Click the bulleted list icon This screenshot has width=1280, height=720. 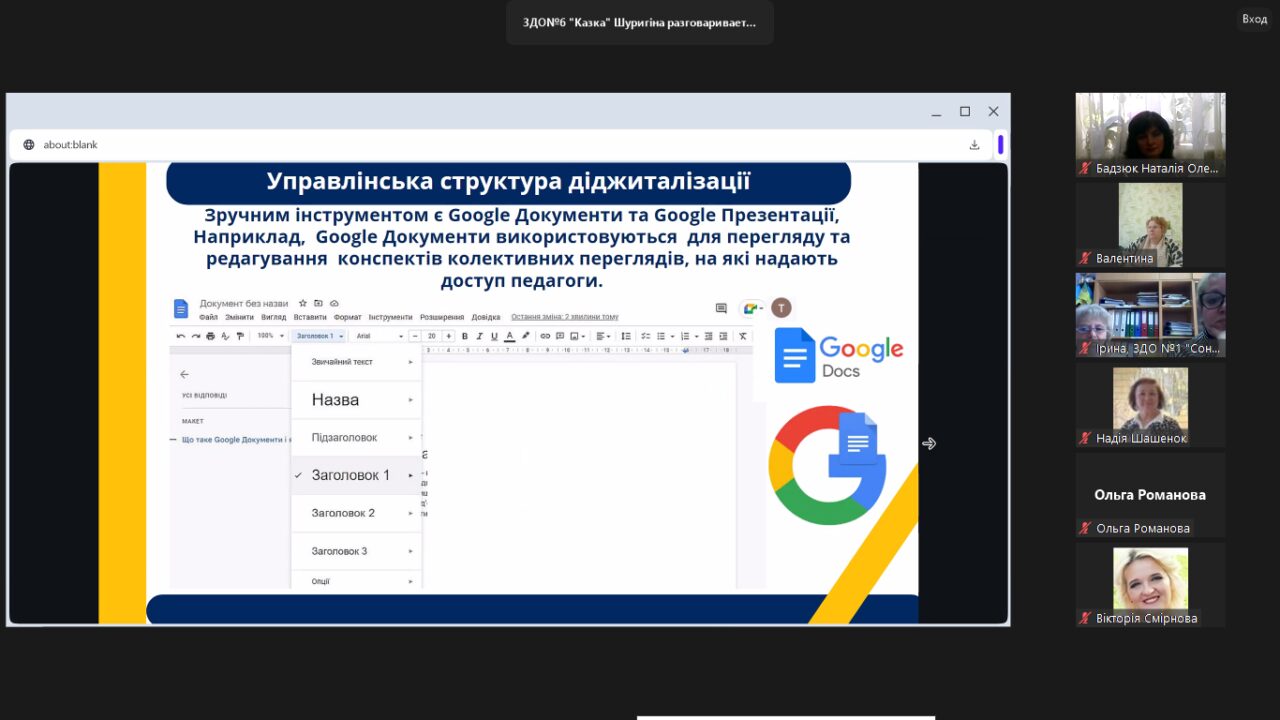(661, 336)
